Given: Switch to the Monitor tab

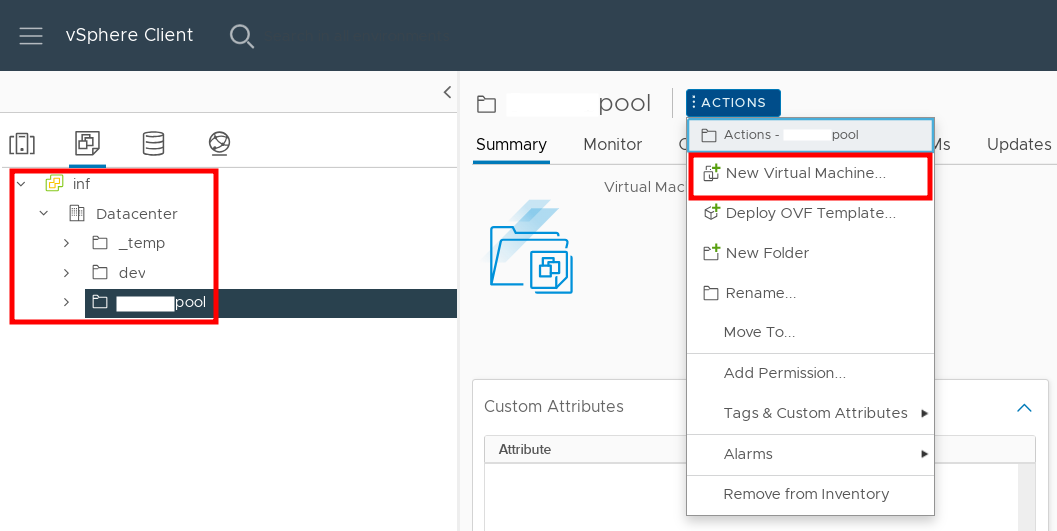Looking at the screenshot, I should (612, 144).
